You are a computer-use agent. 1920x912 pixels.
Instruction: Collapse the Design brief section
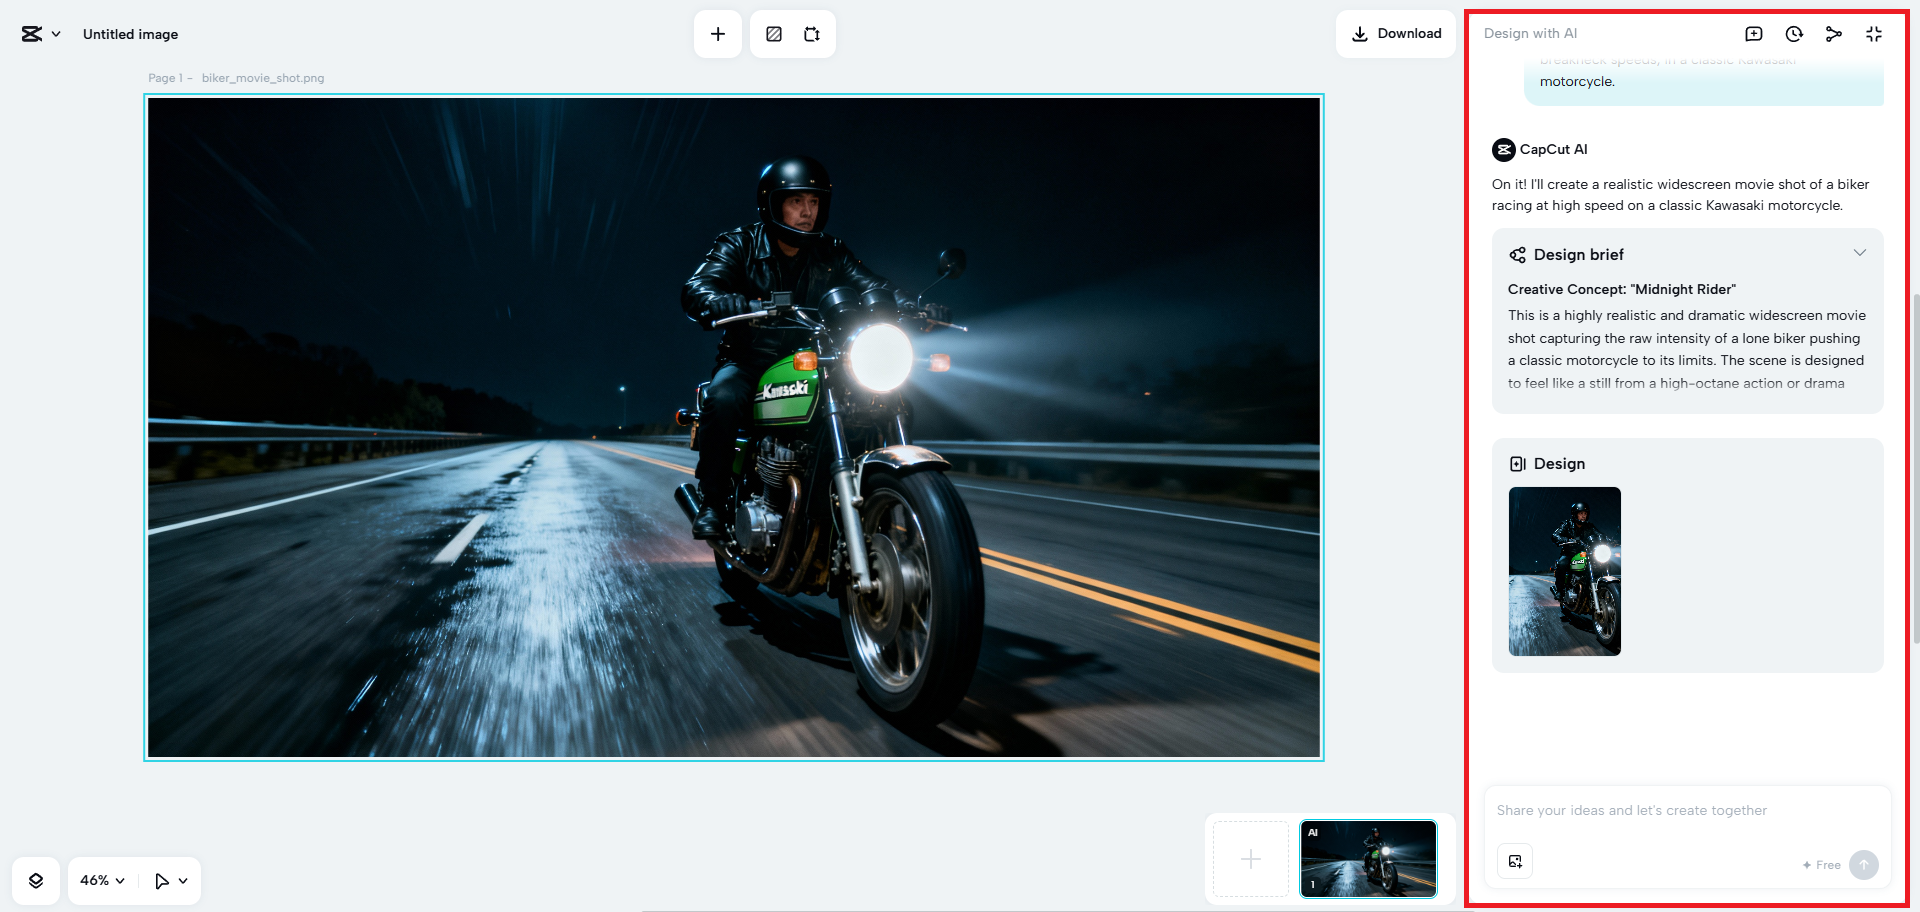click(1859, 253)
